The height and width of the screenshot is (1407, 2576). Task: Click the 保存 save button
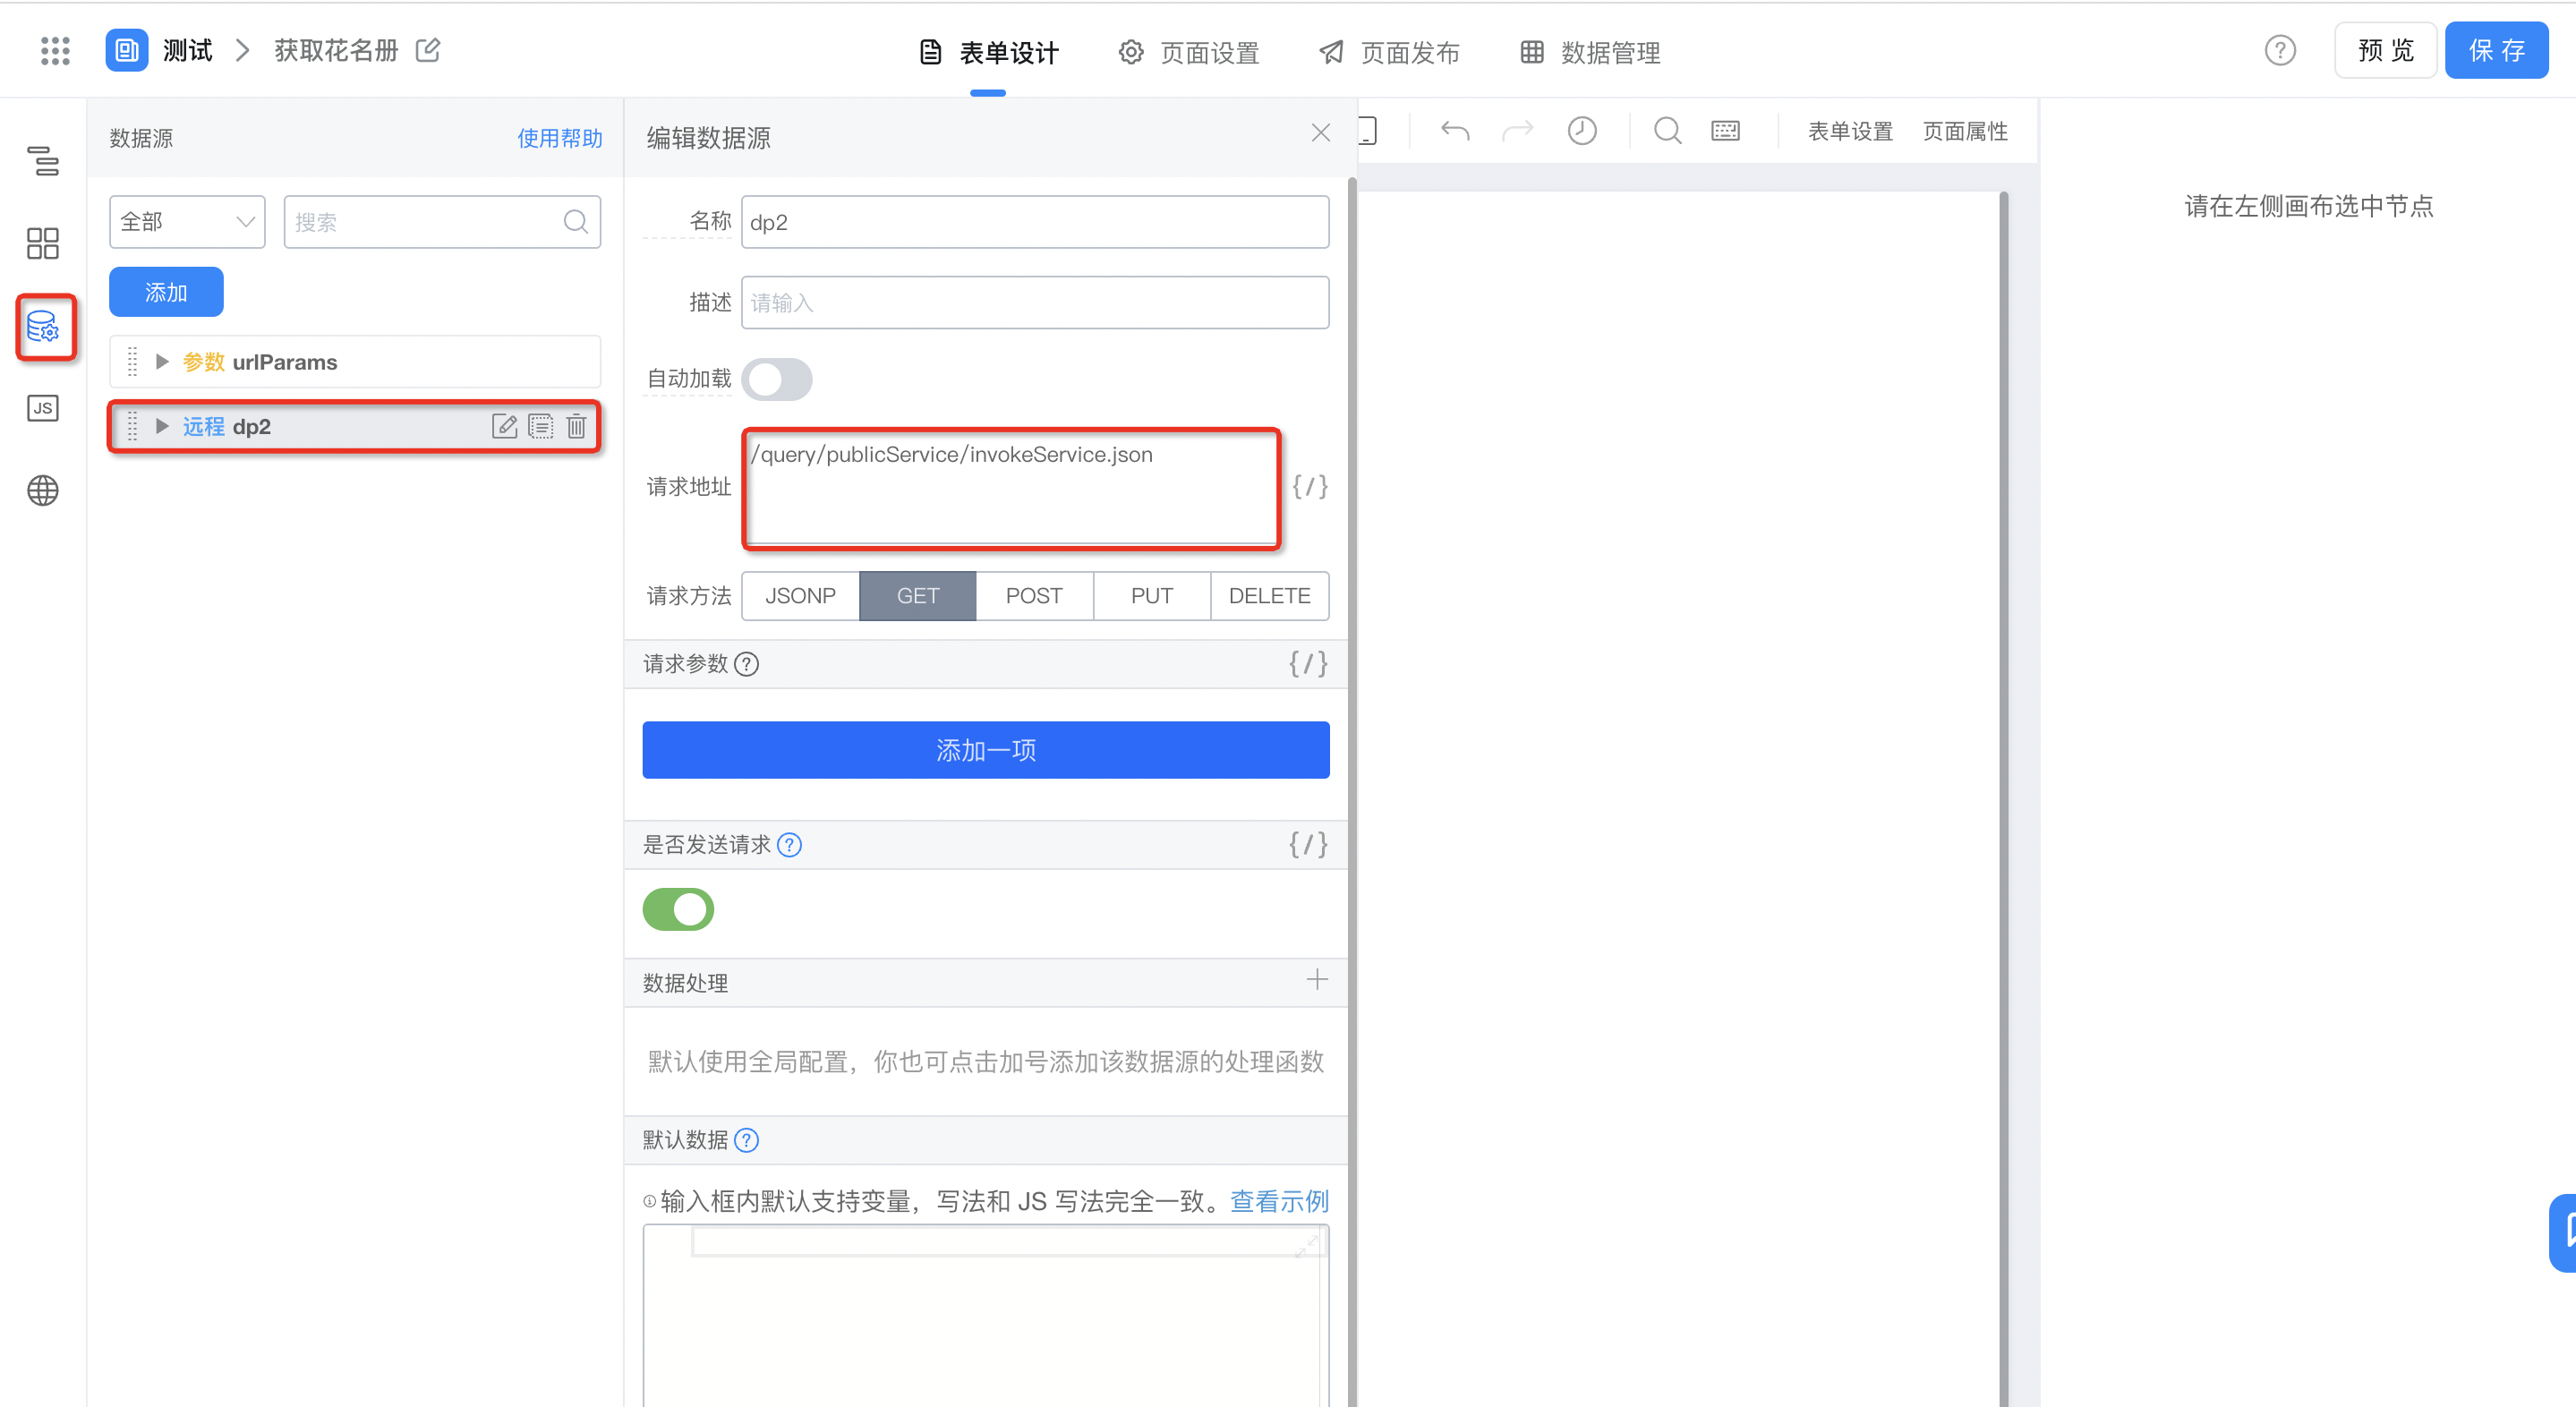click(x=2496, y=50)
